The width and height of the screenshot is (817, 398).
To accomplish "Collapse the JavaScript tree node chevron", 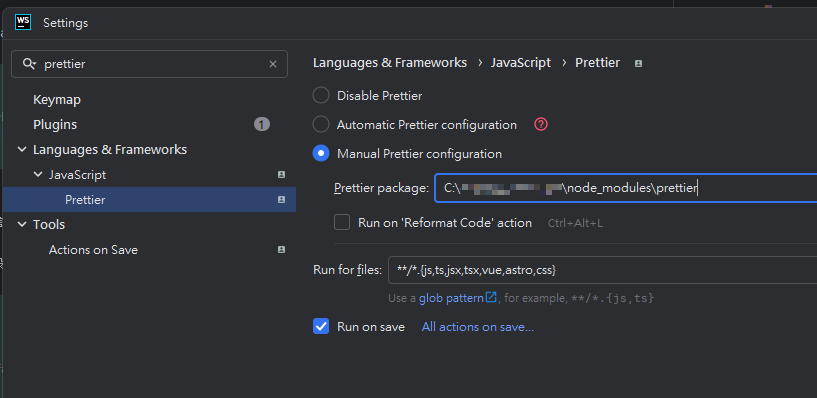I will [x=38, y=175].
